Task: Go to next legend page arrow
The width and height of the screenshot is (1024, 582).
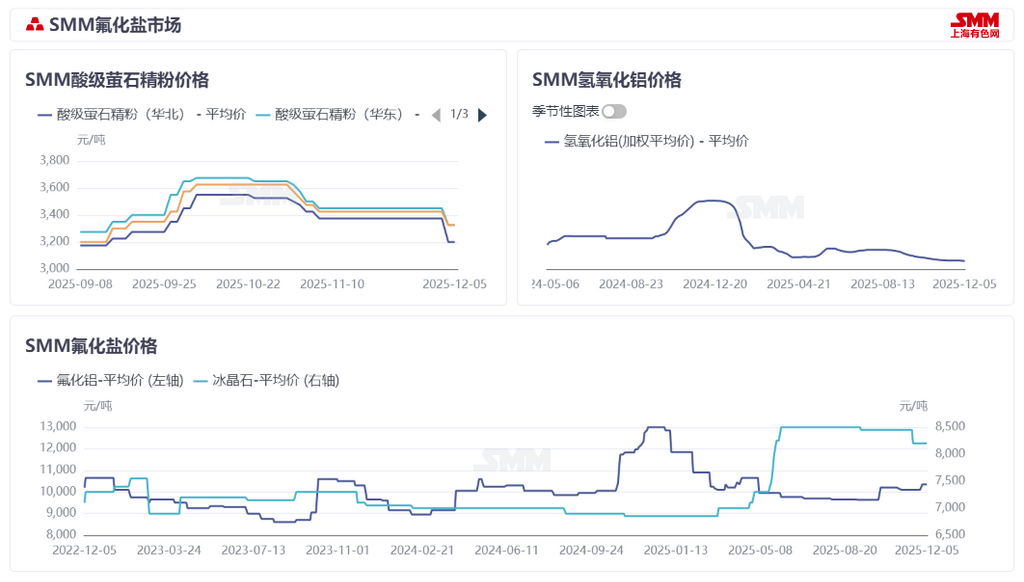Action: point(483,115)
